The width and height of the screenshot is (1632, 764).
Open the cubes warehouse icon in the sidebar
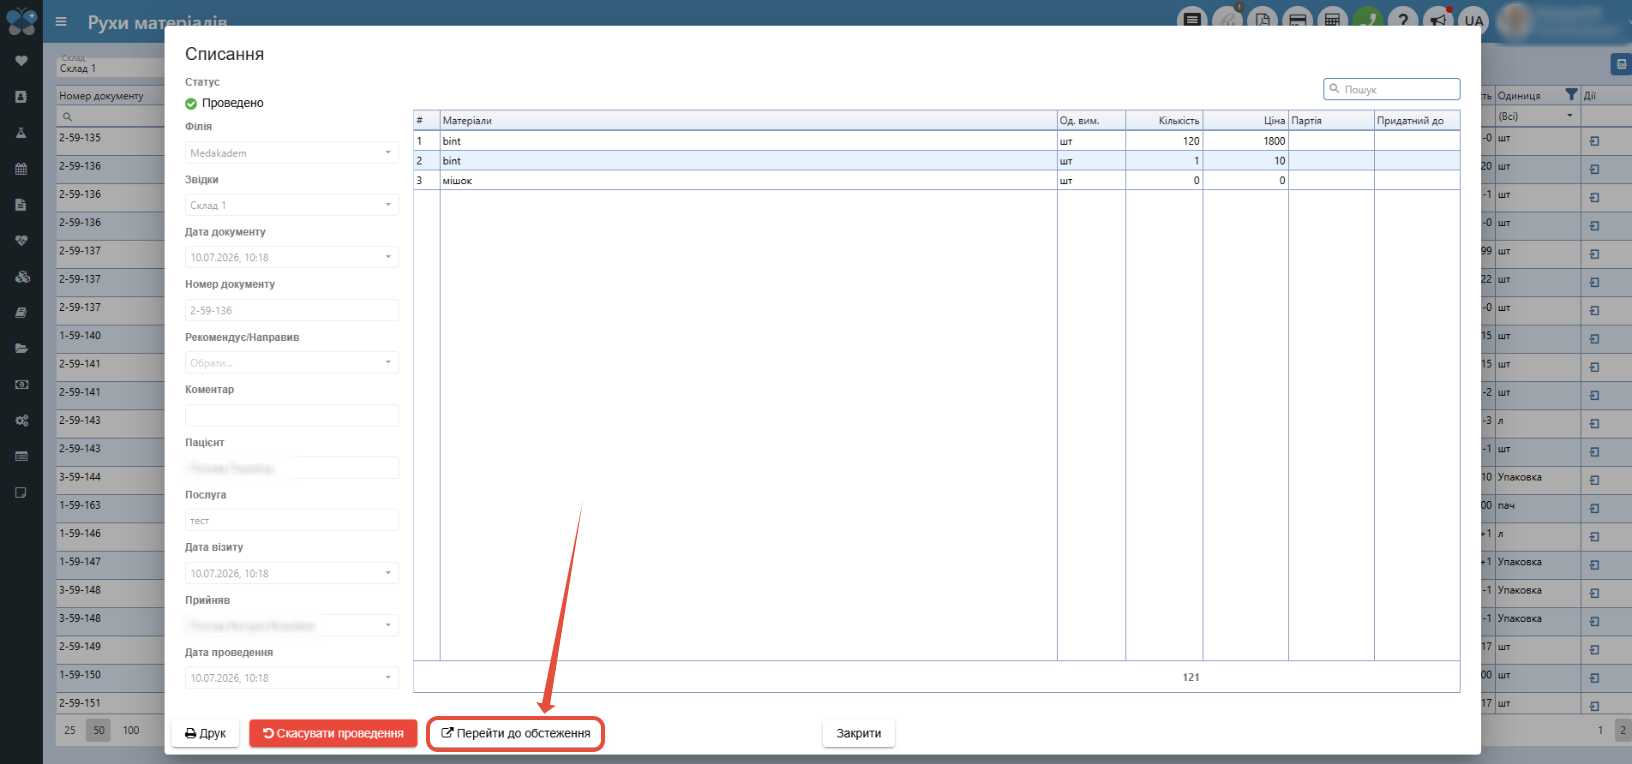tap(21, 277)
